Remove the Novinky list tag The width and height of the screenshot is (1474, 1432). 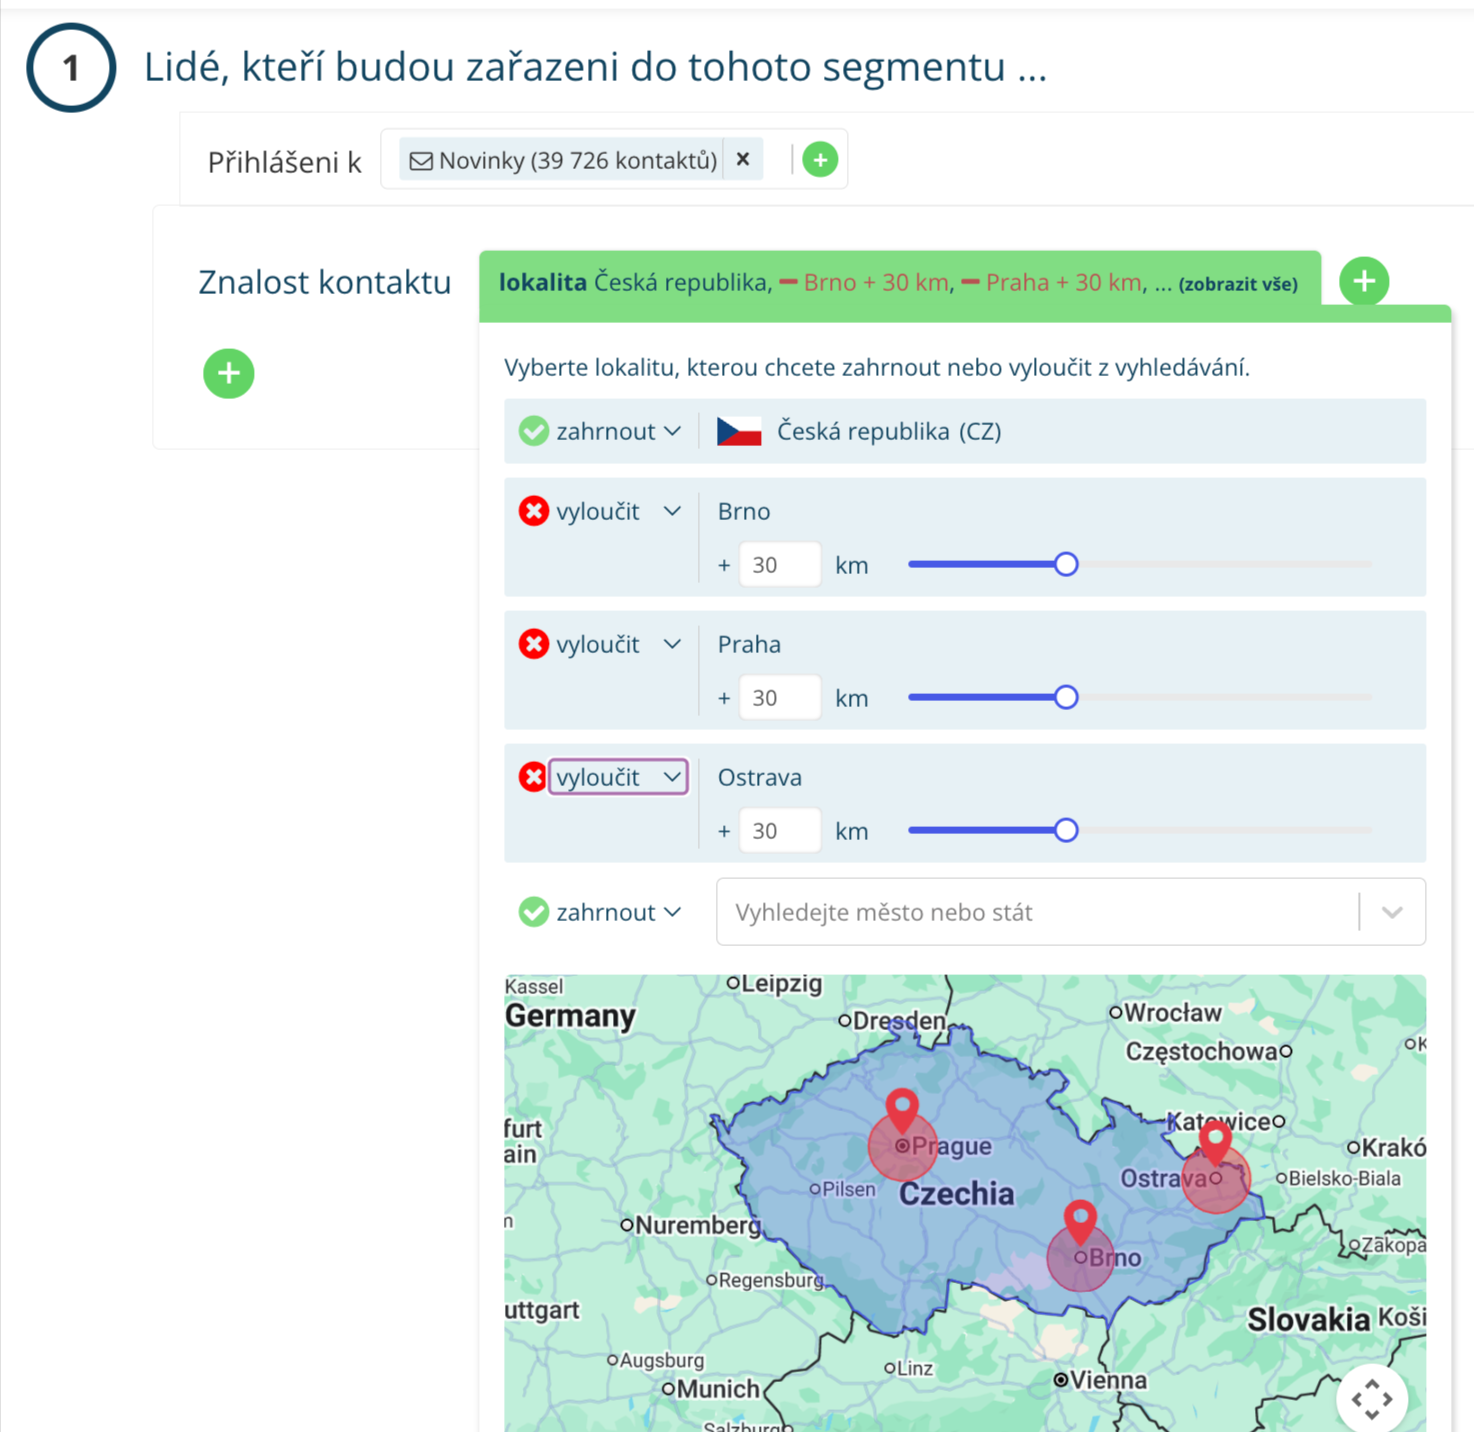(743, 160)
